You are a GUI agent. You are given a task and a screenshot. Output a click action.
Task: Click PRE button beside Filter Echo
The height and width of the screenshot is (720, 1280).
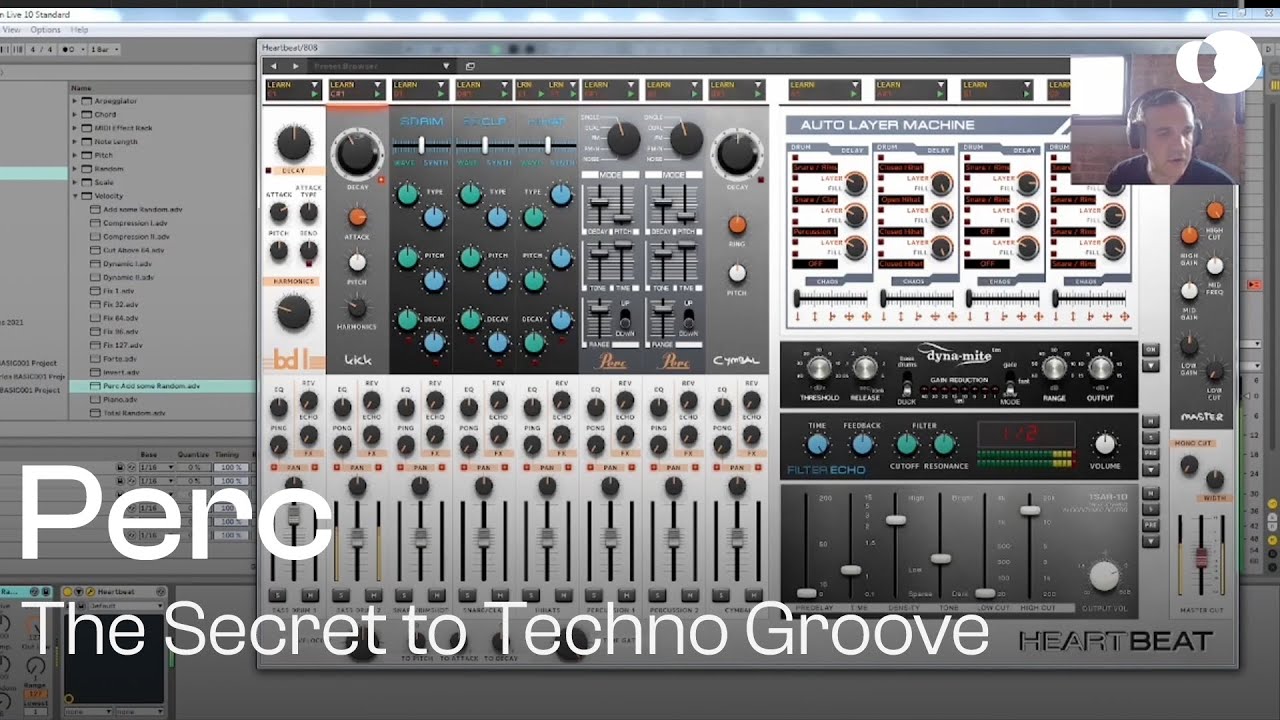(x=1151, y=452)
